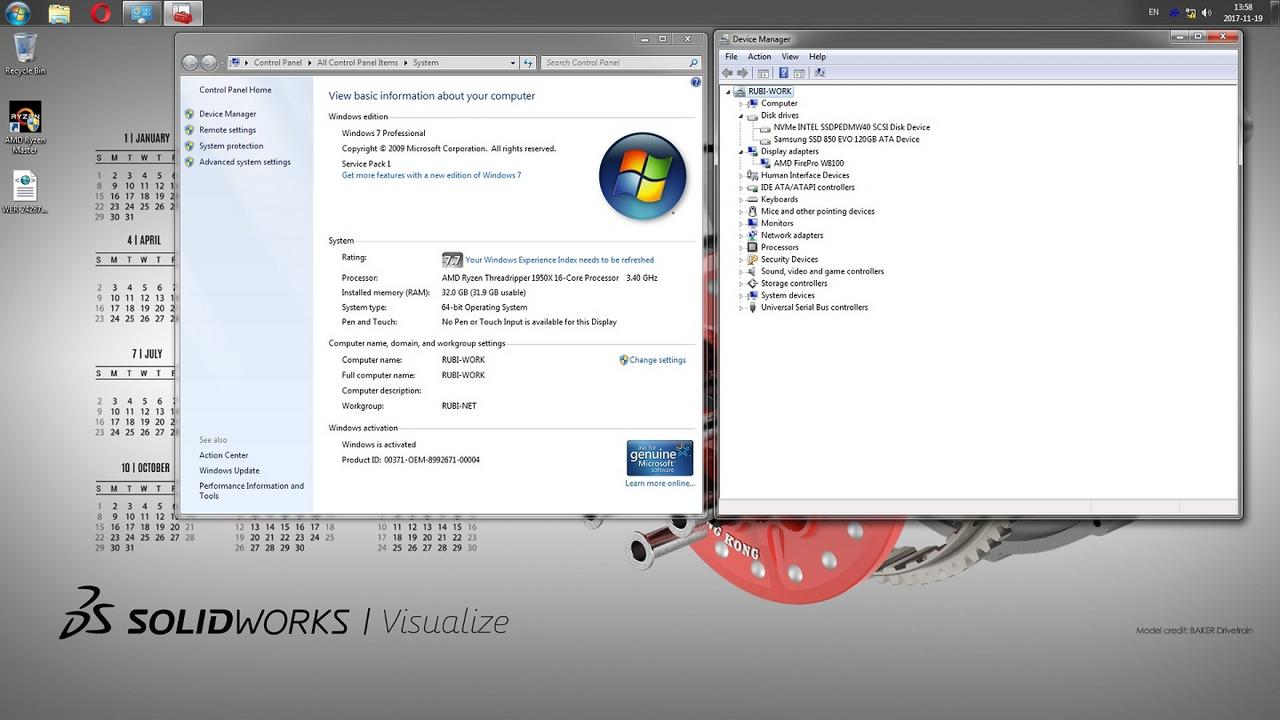Open Advanced system settings
1280x720 pixels.
click(244, 162)
